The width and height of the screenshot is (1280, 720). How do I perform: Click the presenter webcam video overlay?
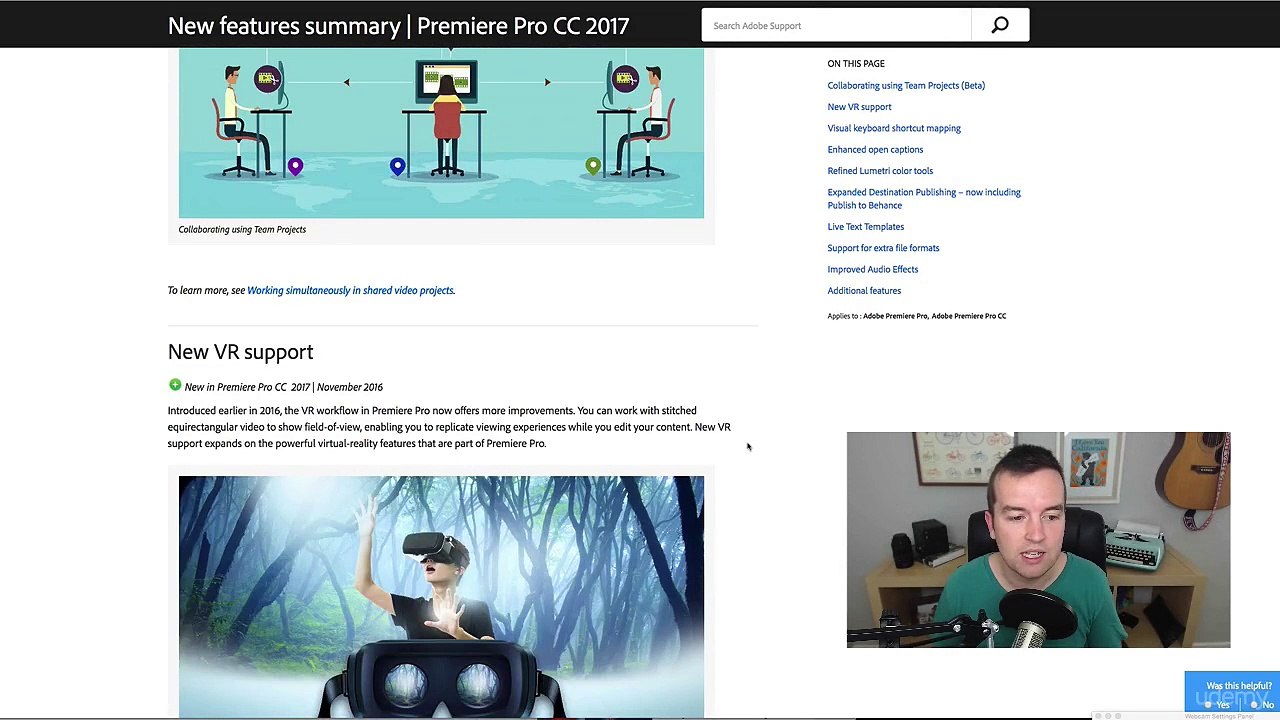click(1038, 540)
